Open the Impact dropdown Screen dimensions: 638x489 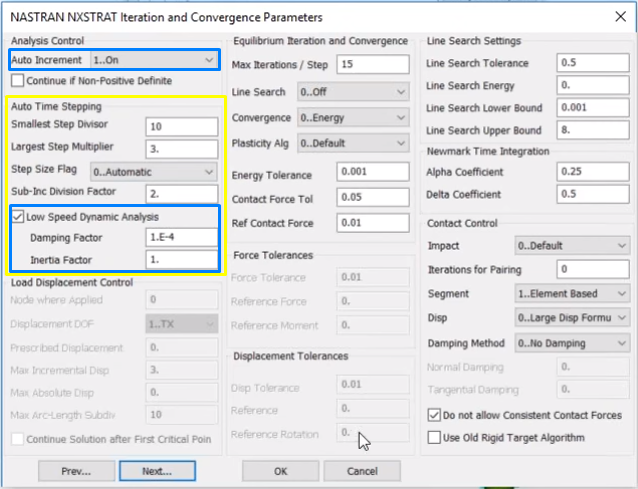coord(572,246)
